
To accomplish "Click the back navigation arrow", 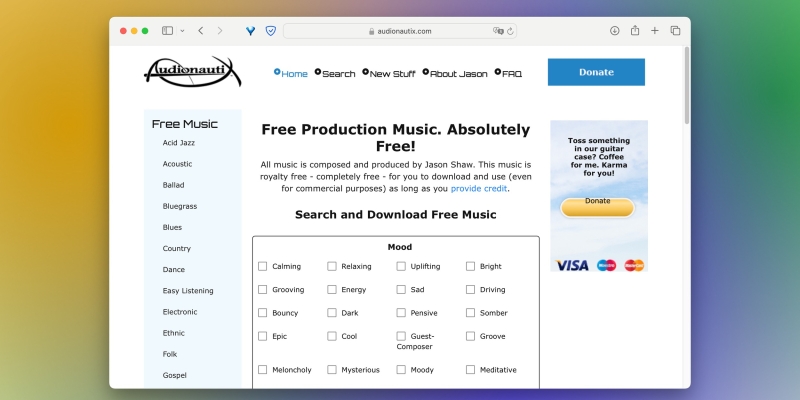I will (201, 31).
